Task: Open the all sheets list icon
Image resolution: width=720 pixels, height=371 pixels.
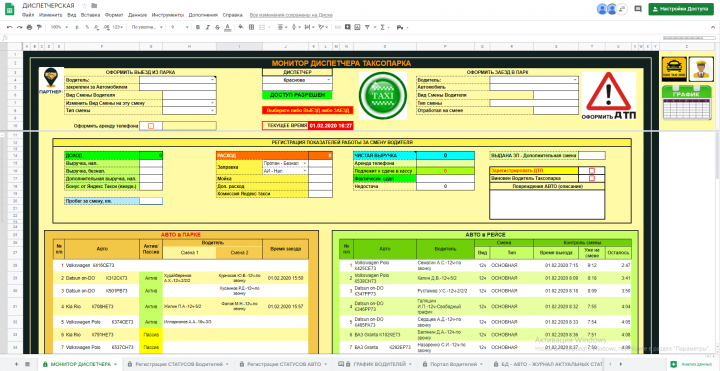Action: coord(27,364)
